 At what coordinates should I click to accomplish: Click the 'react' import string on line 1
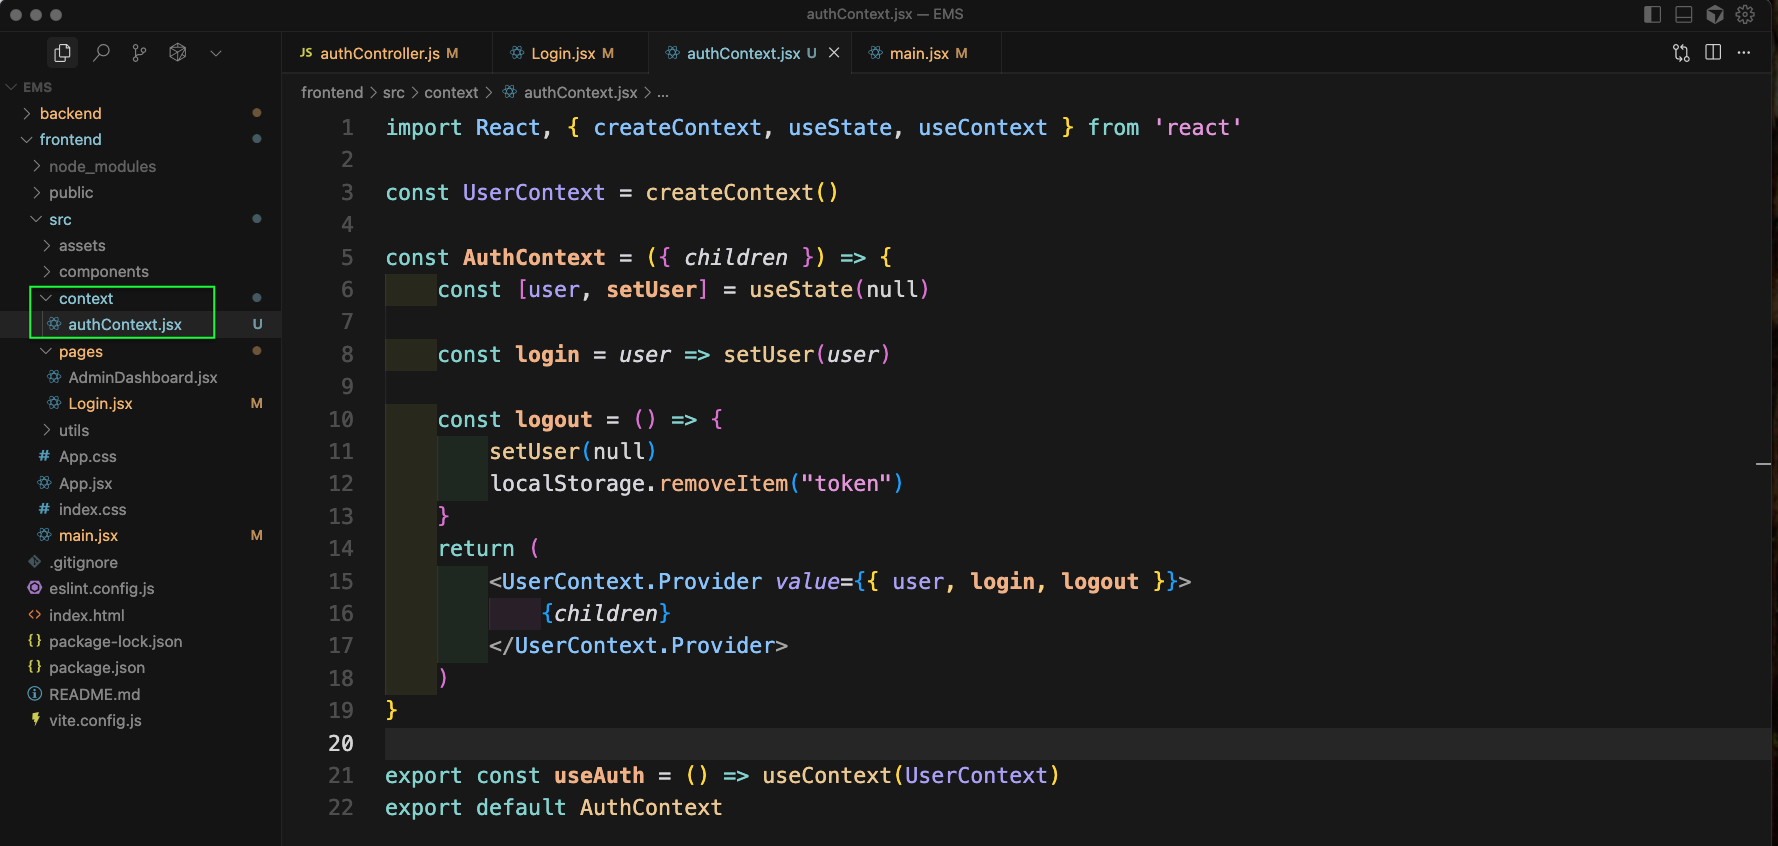(1198, 127)
